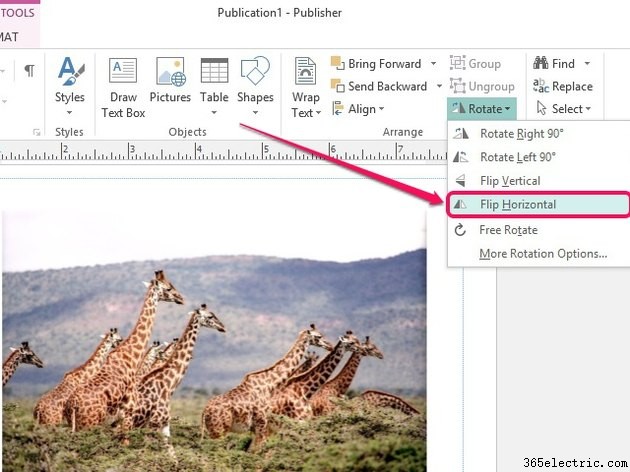The width and height of the screenshot is (630, 472).
Task: Click the Group button label
Action: 485,64
